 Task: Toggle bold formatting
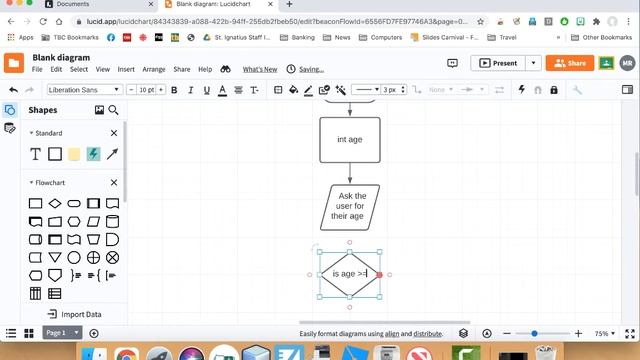[174, 90]
